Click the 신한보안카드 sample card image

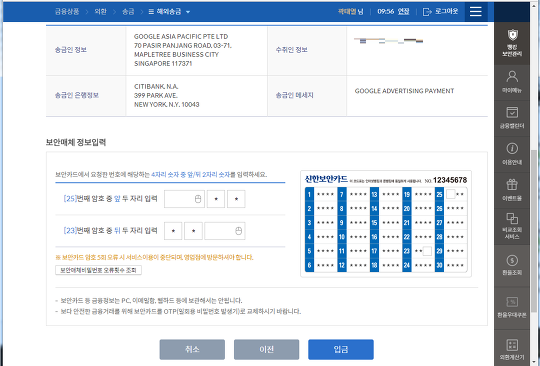click(386, 223)
